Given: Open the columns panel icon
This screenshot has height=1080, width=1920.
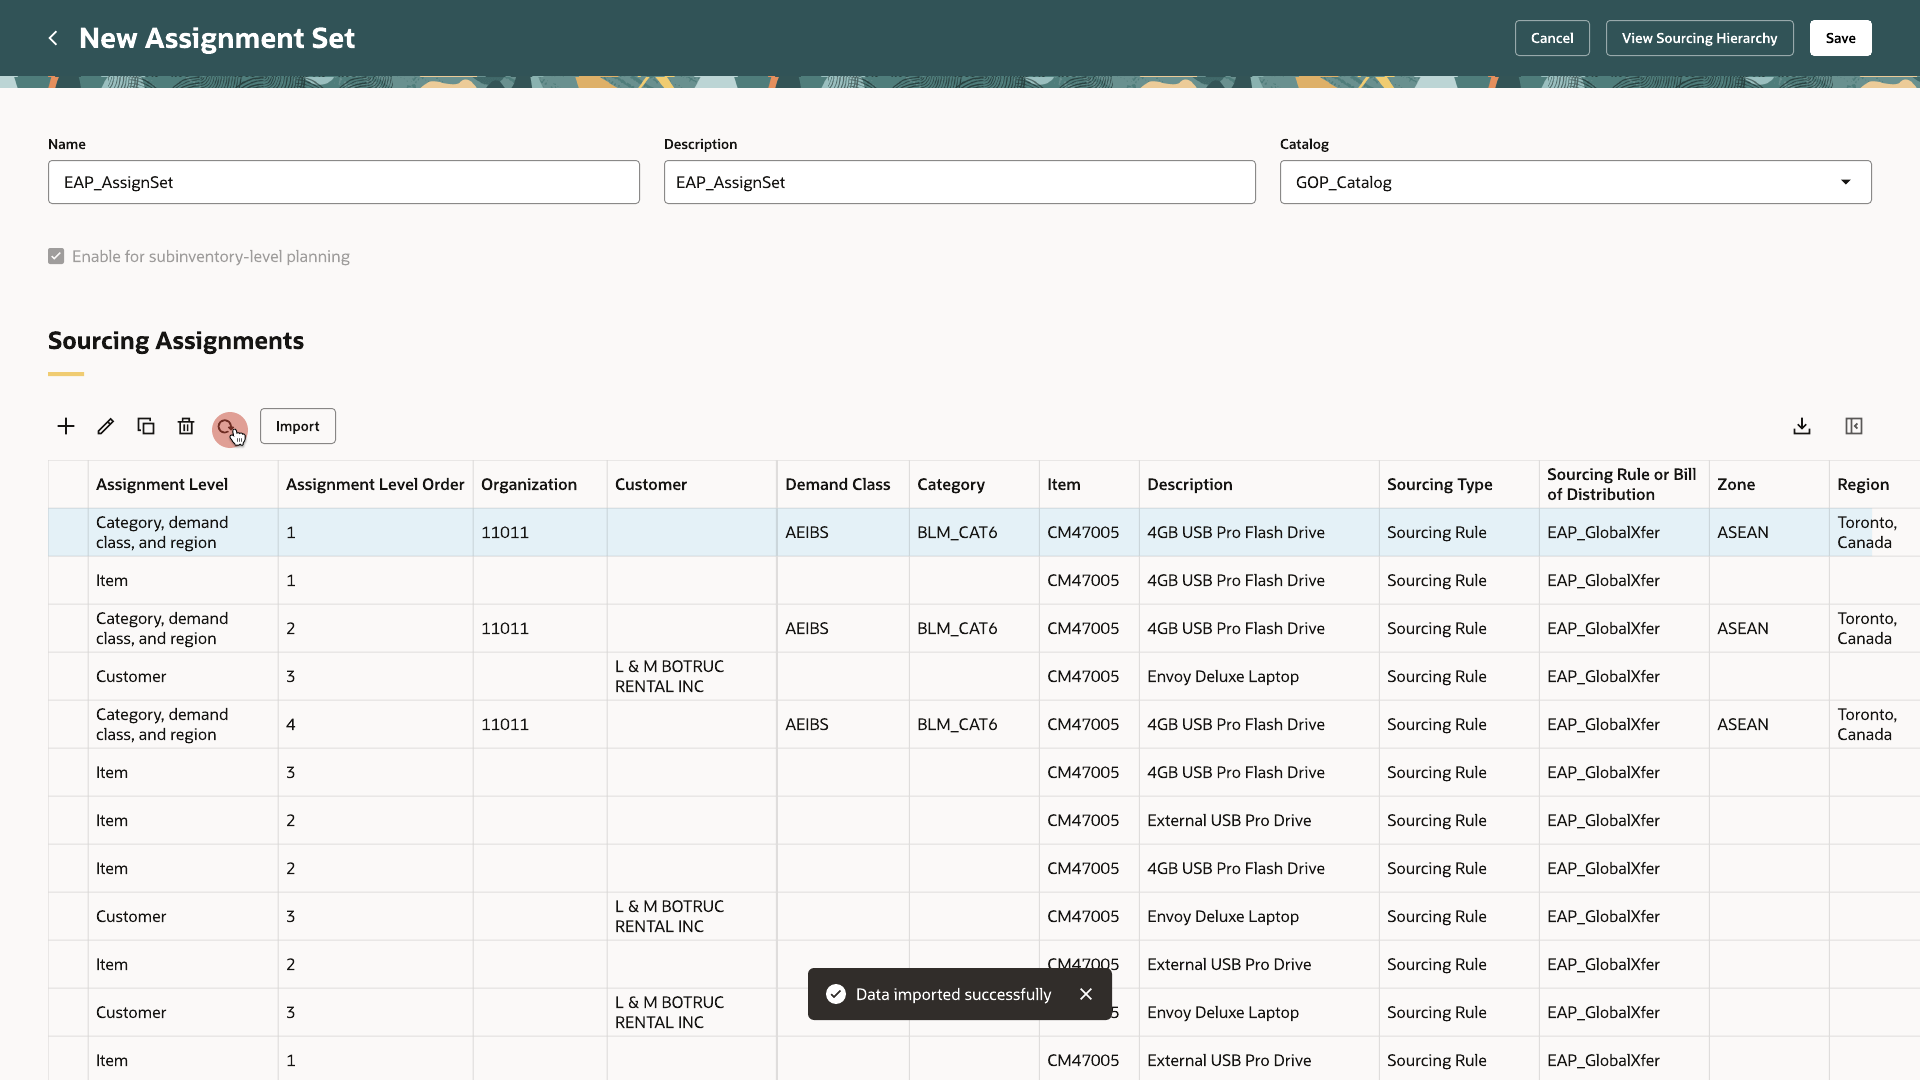Looking at the screenshot, I should pyautogui.click(x=1854, y=427).
